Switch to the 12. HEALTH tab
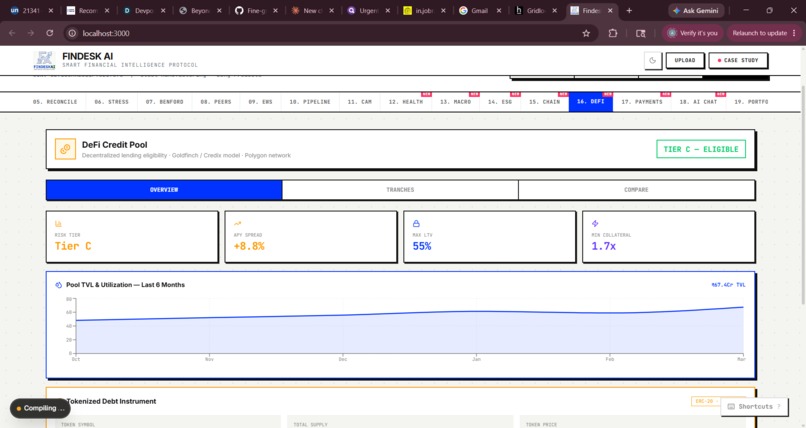Viewport: 806px width, 428px height. [406, 102]
